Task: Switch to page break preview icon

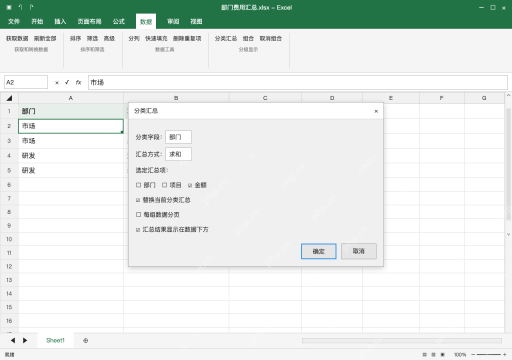Action: (x=443, y=355)
